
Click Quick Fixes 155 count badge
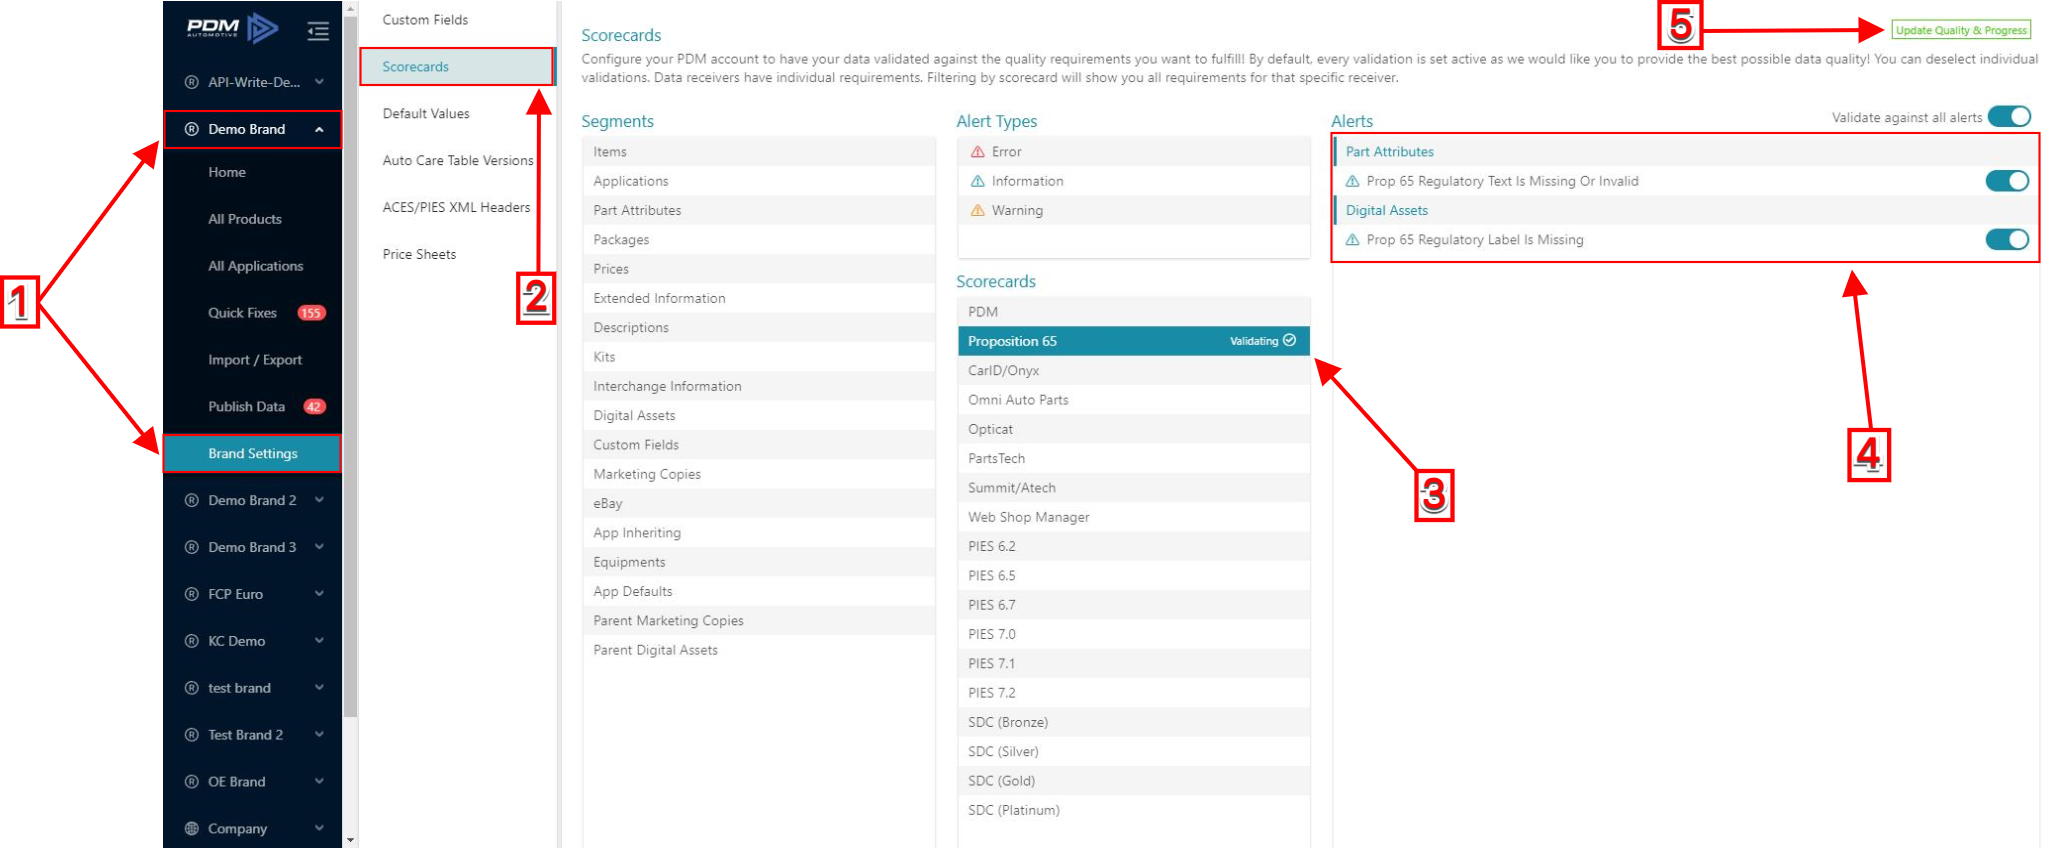point(311,313)
